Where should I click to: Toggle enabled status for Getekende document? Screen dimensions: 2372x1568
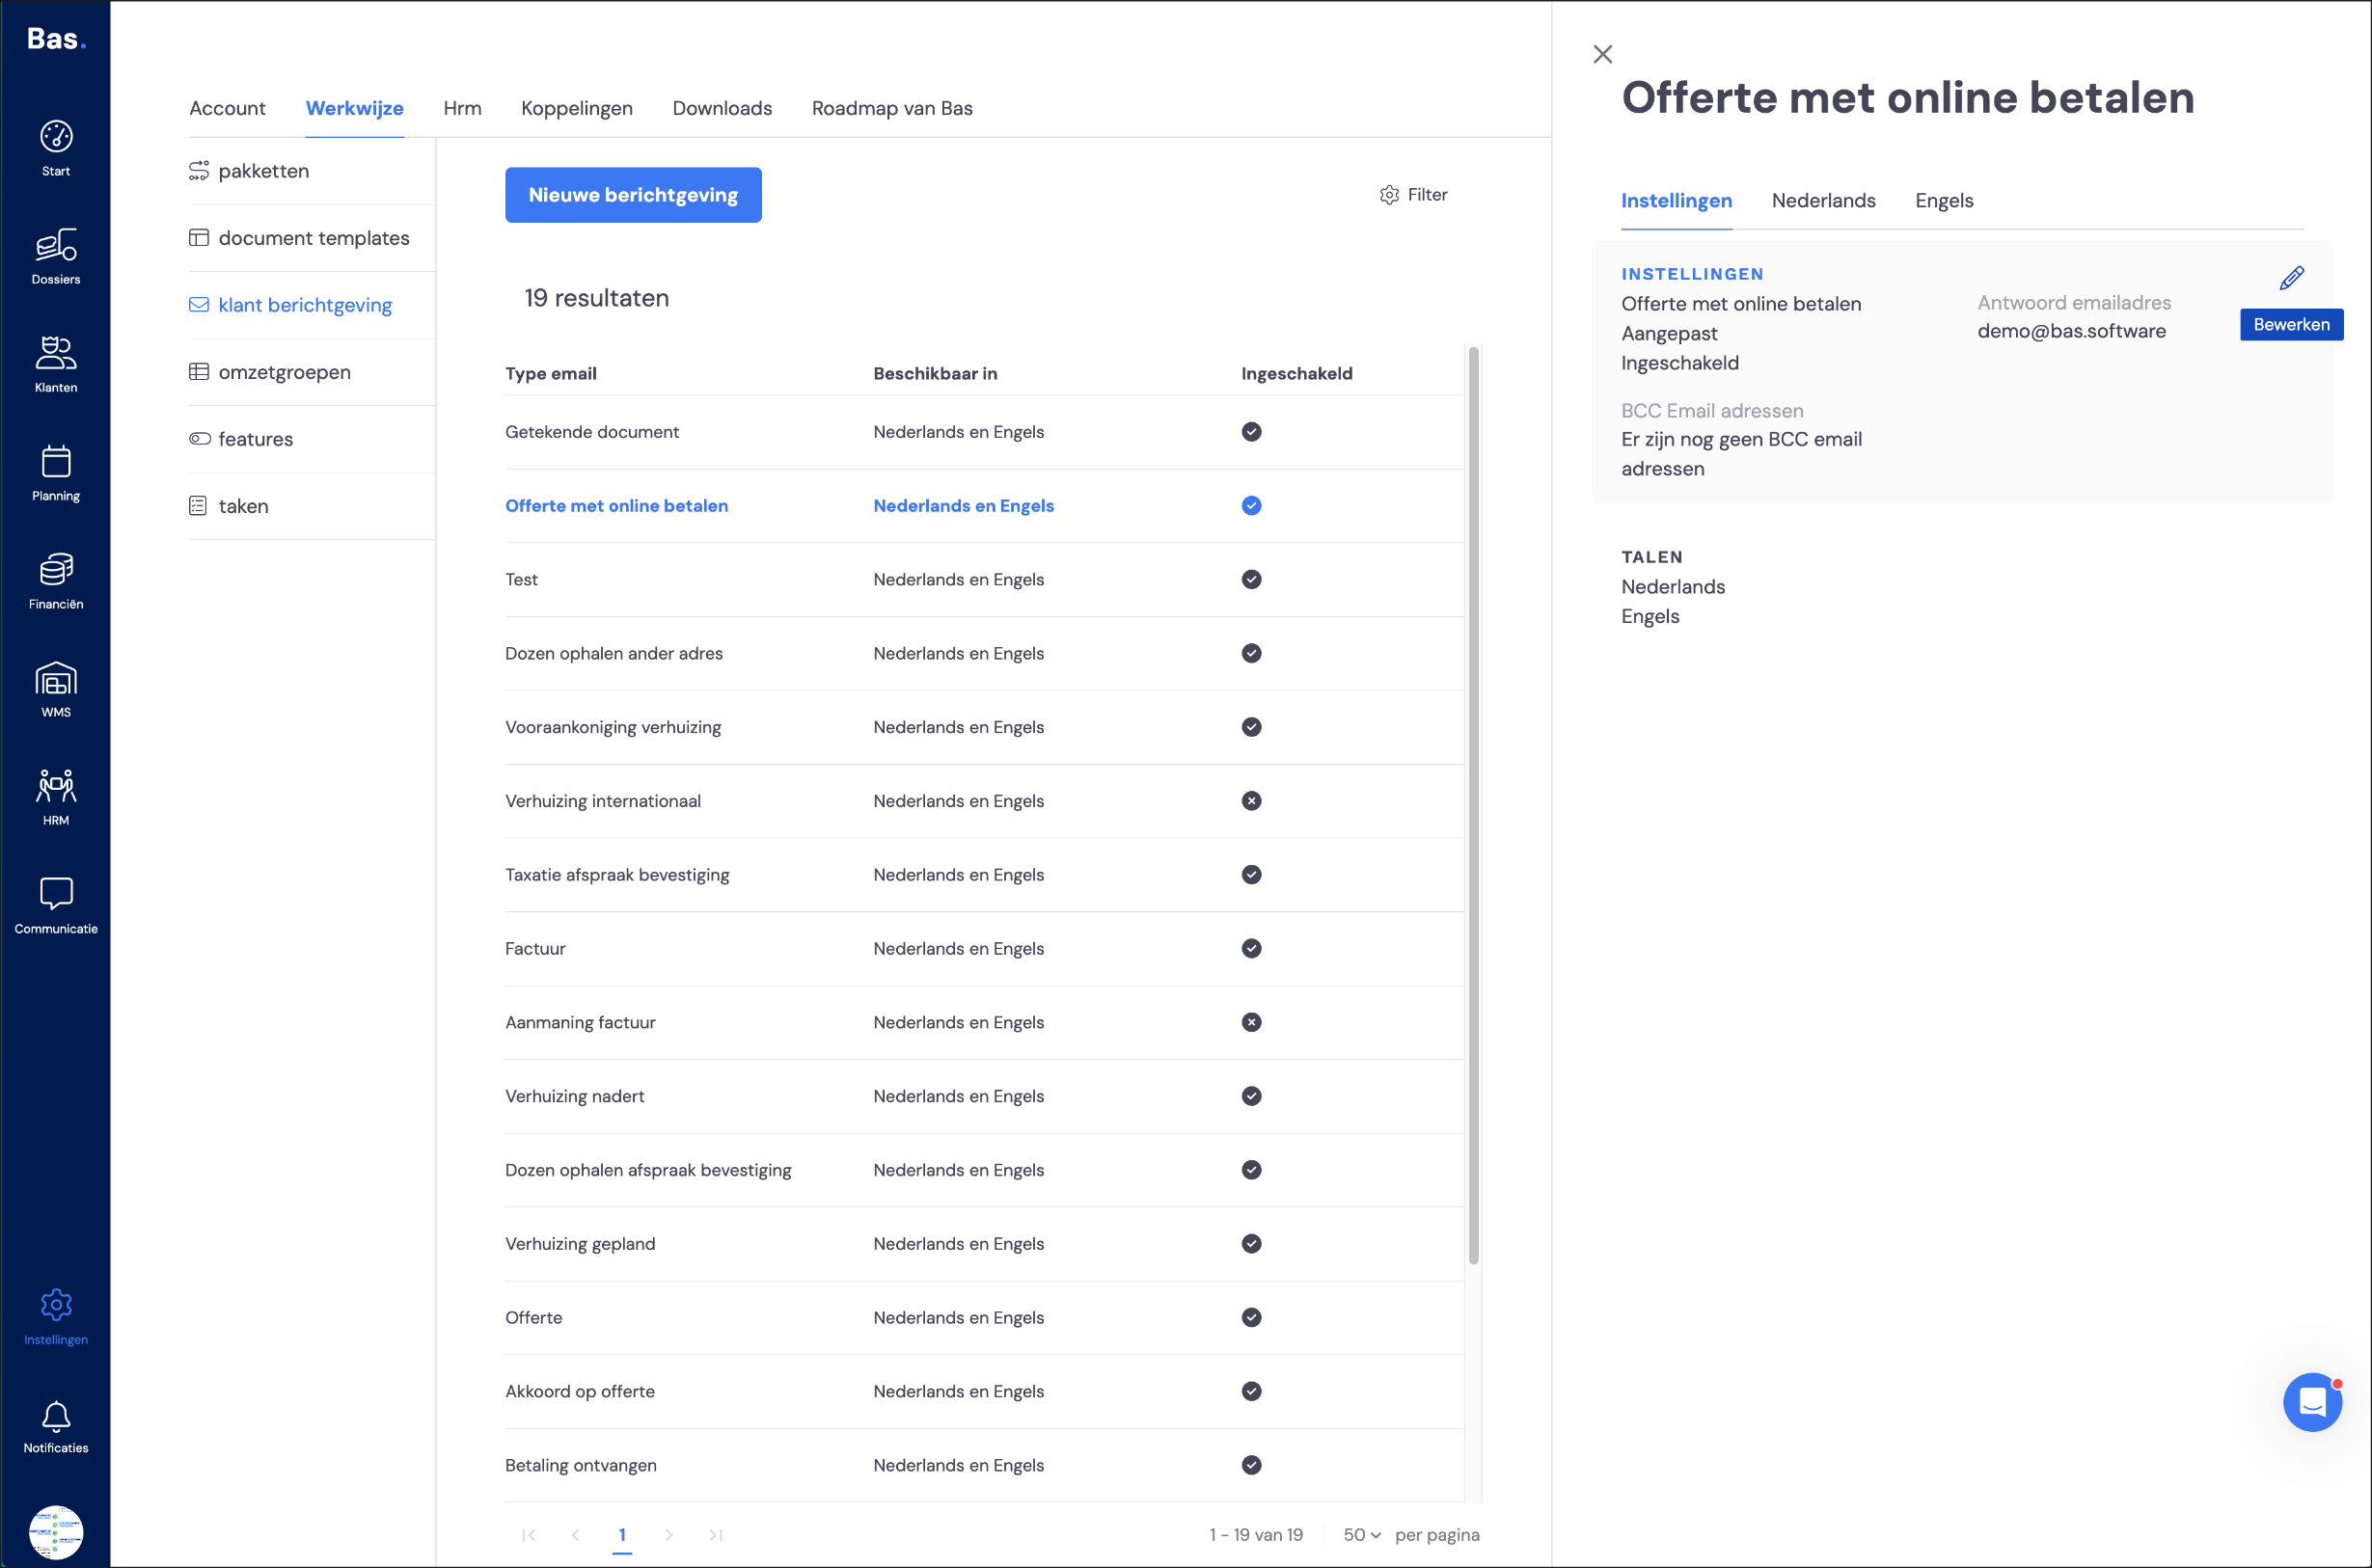[1251, 432]
